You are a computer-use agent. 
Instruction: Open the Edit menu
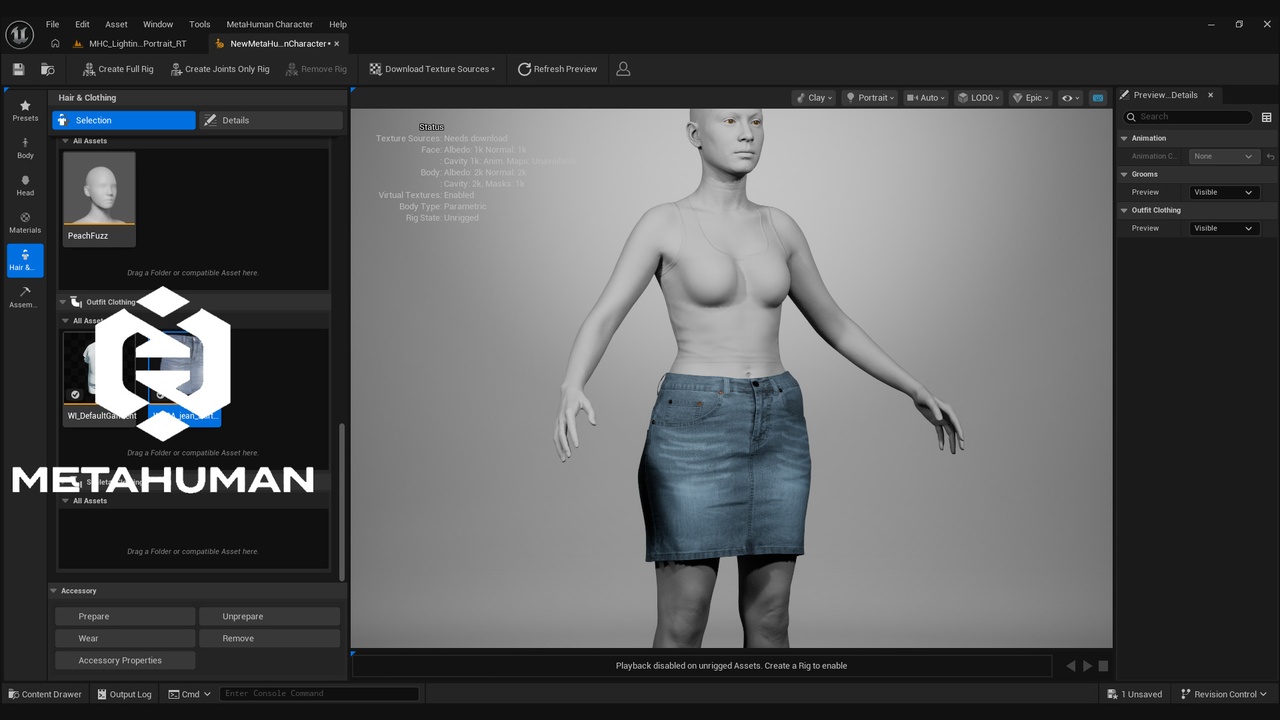point(82,24)
